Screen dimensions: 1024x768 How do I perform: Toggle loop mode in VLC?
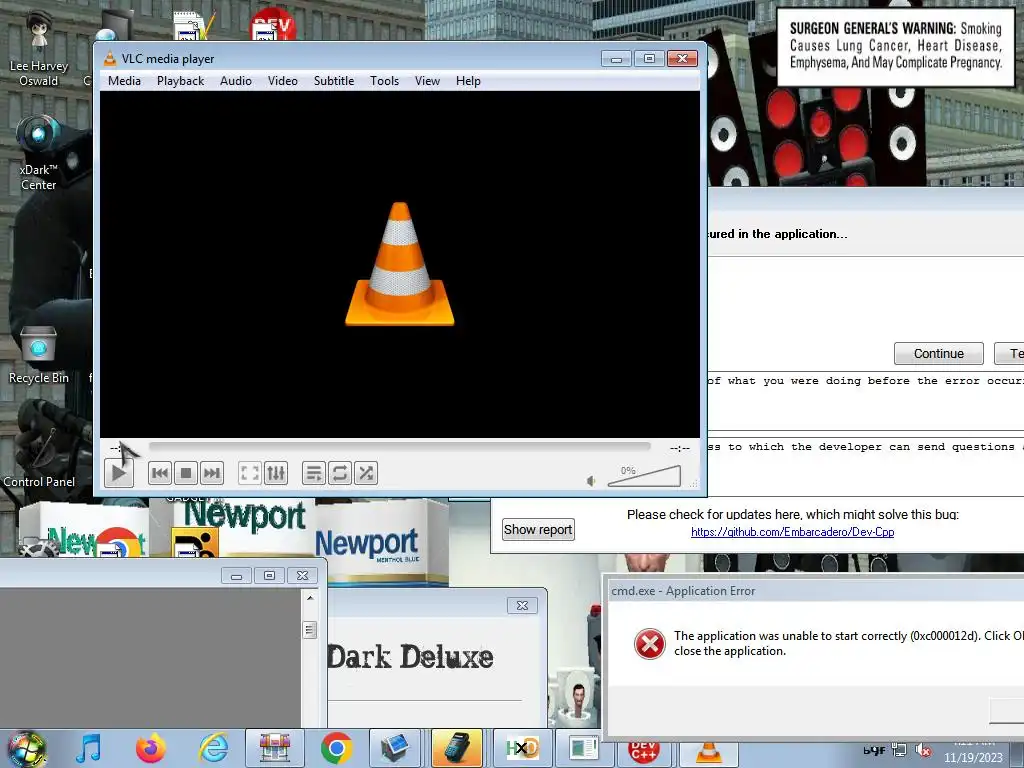(x=340, y=473)
